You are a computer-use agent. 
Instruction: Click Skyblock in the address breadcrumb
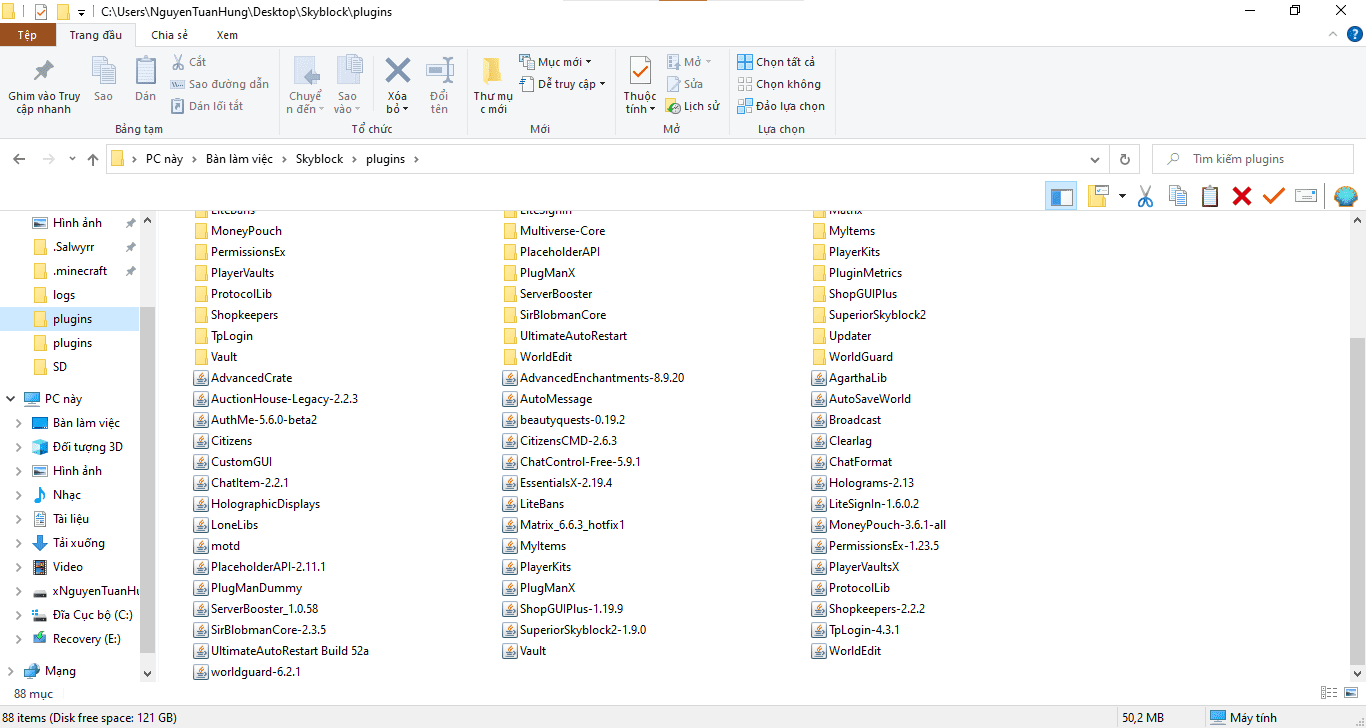(319, 159)
